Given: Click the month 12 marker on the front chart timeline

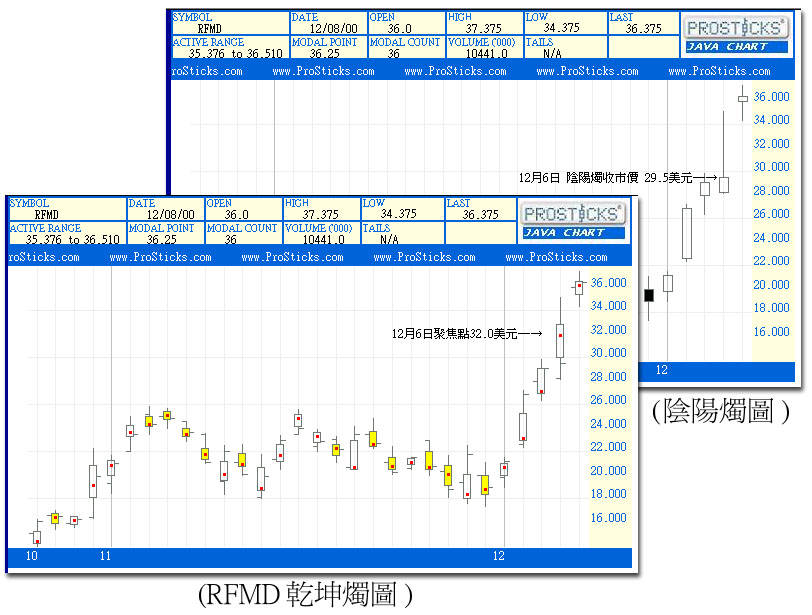Looking at the screenshot, I should pyautogui.click(x=499, y=555).
